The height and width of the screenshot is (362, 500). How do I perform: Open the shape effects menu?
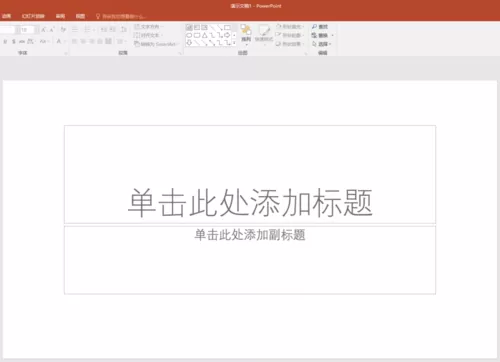[x=290, y=44]
